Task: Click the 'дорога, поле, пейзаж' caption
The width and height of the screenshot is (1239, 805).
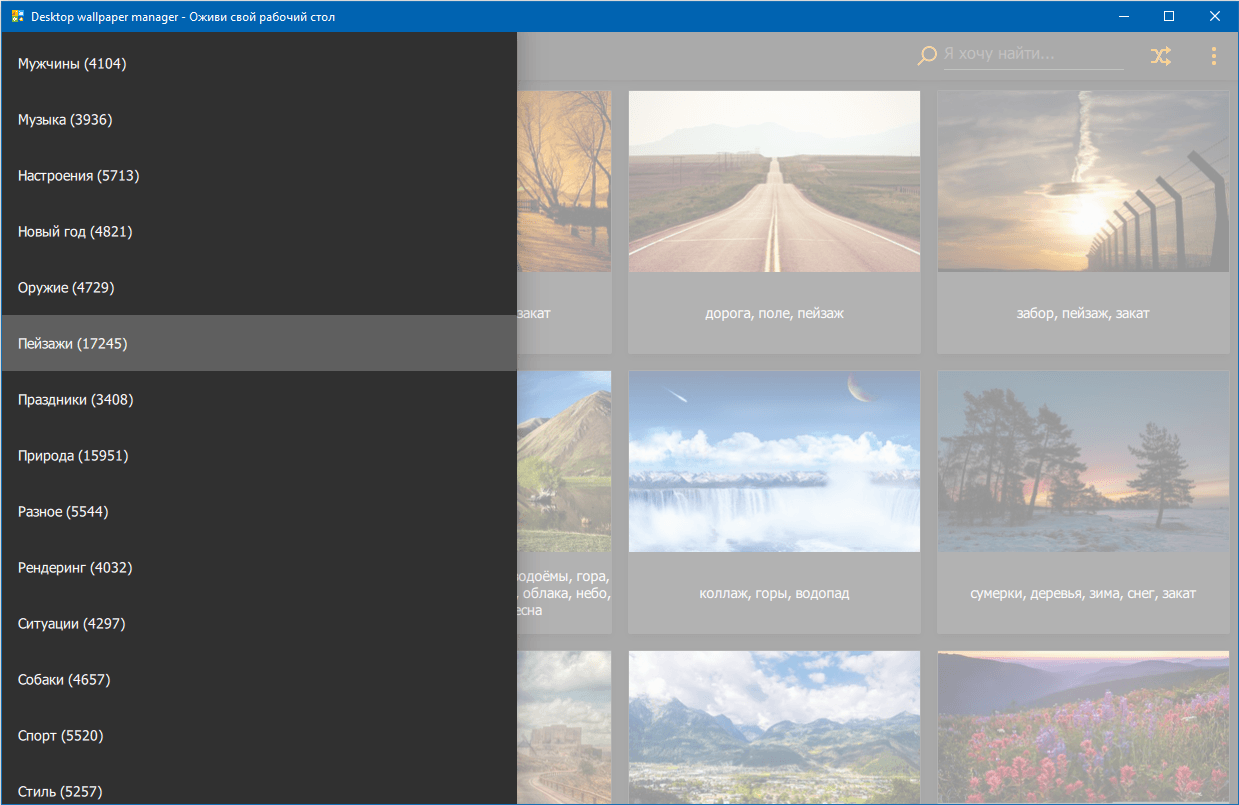Action: (x=774, y=313)
